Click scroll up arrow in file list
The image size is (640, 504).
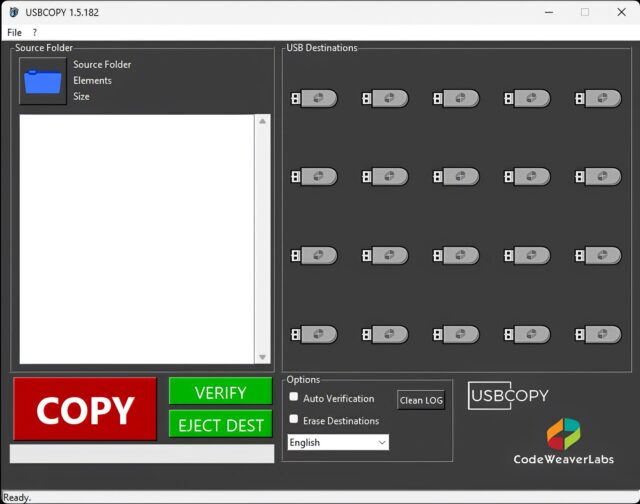[x=262, y=121]
